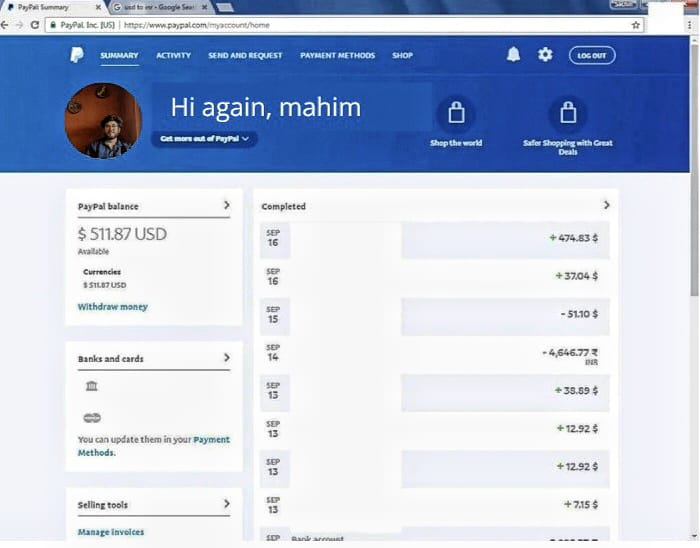Screen dimensions: 700x548
Task: Open PayPal balance details chevron
Action: click(227, 205)
